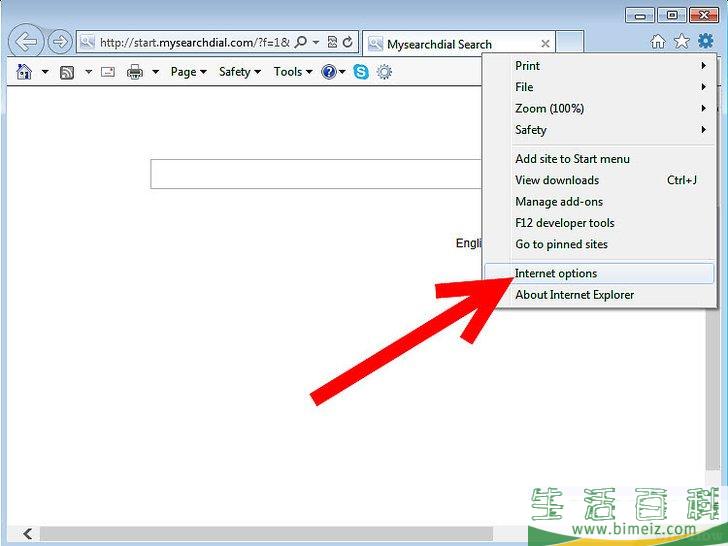Open the Print submenu in gear menu
The height and width of the screenshot is (546, 728).
599,66
